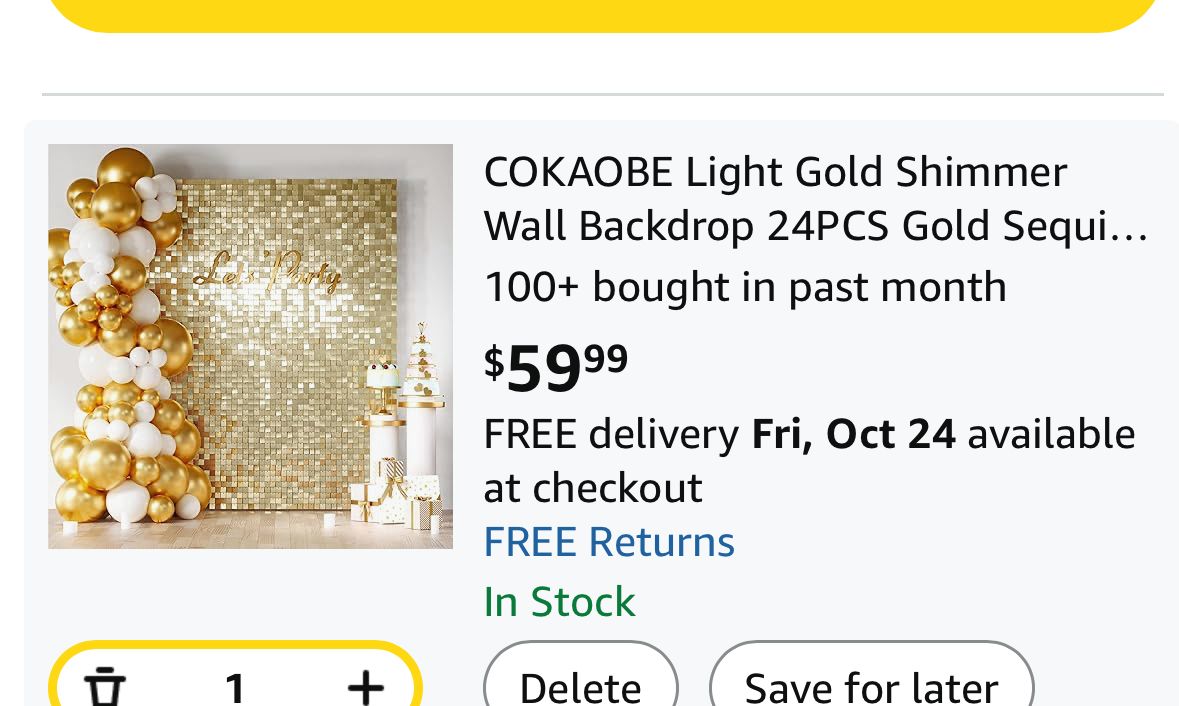Click the trash icon in quantity stepper
This screenshot has width=1179, height=706.
click(105, 687)
